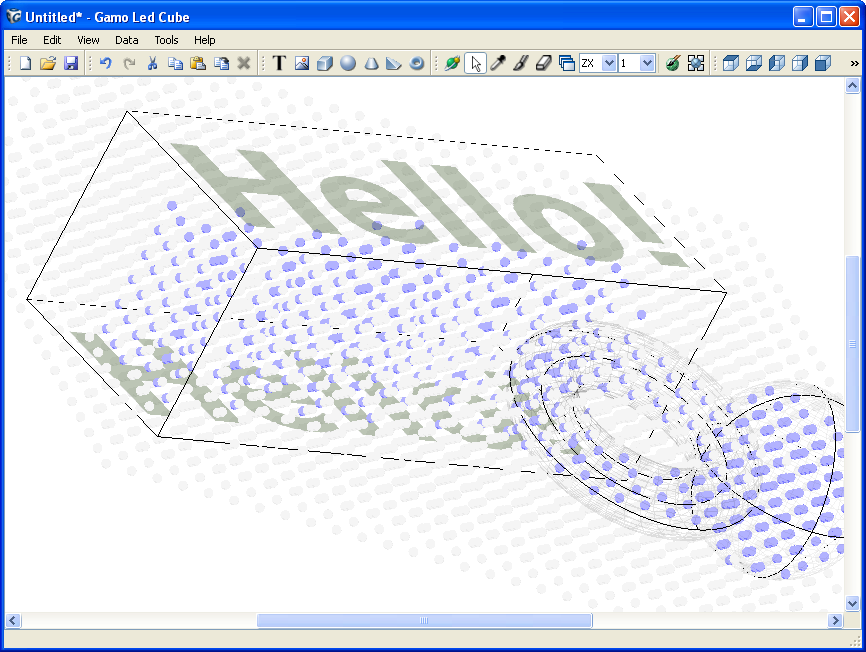Screen dimensions: 866x652
Task: Click the Undo button
Action: (105, 63)
